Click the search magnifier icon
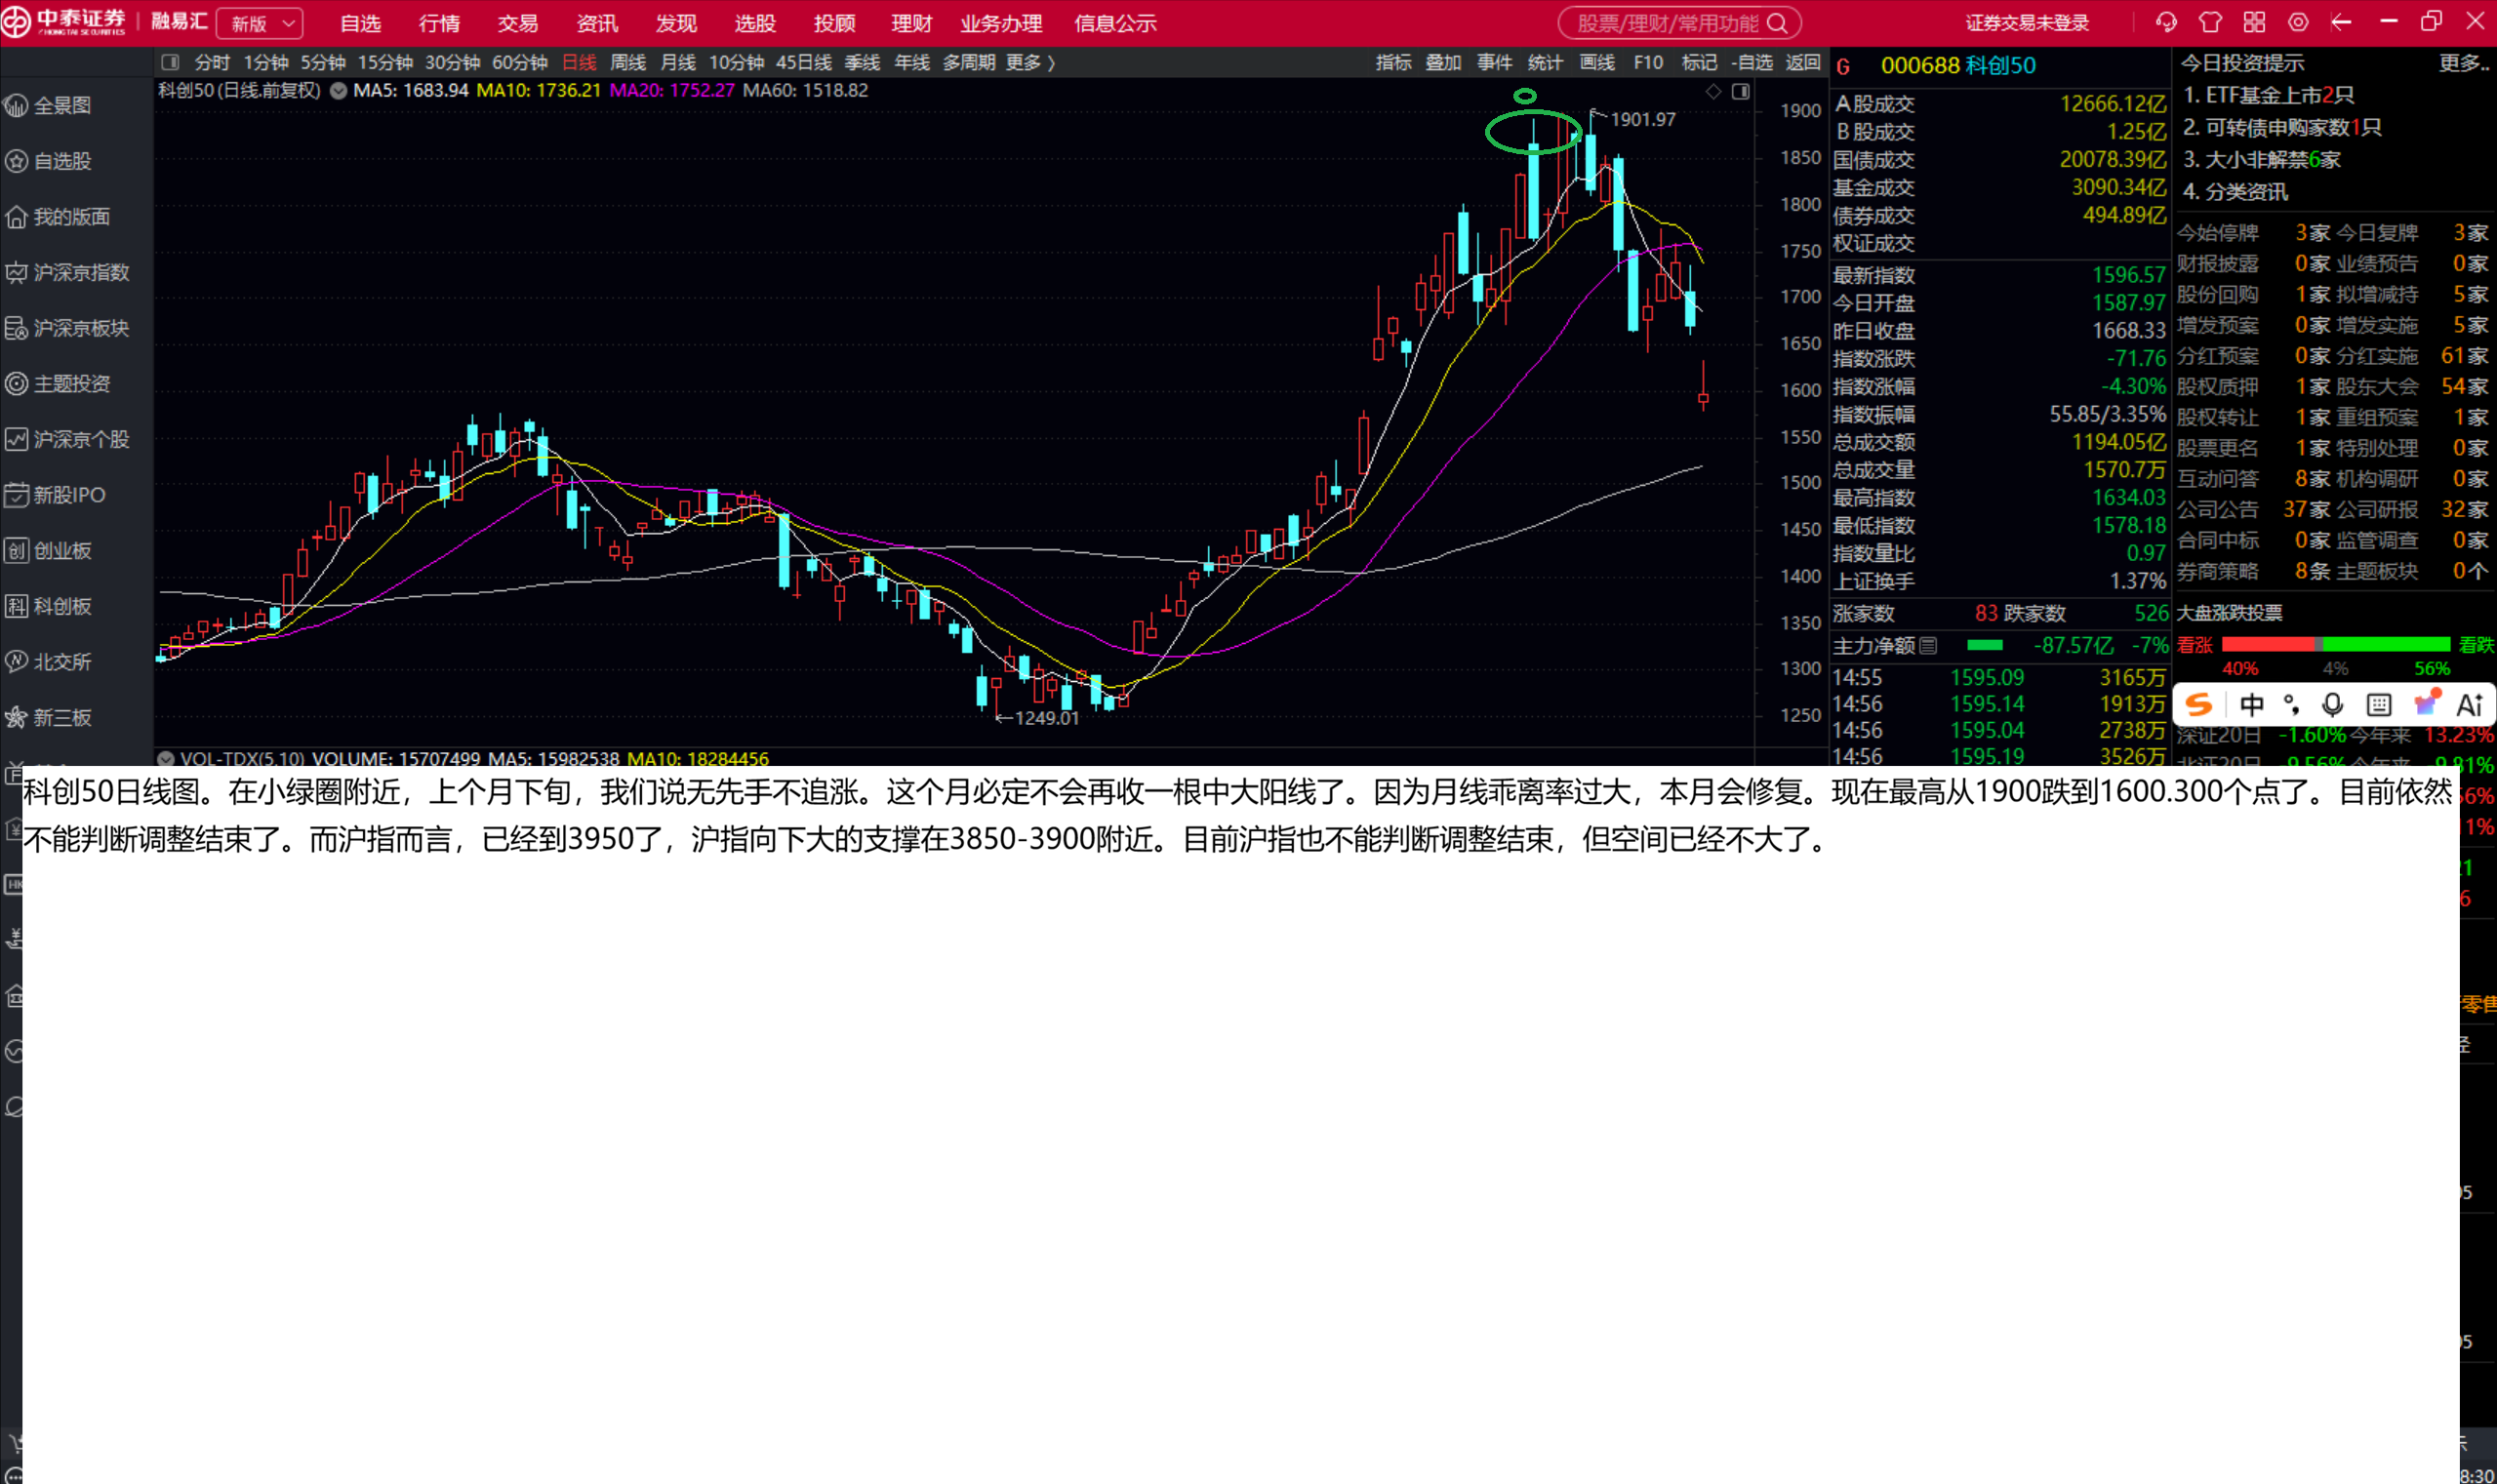 (1777, 23)
